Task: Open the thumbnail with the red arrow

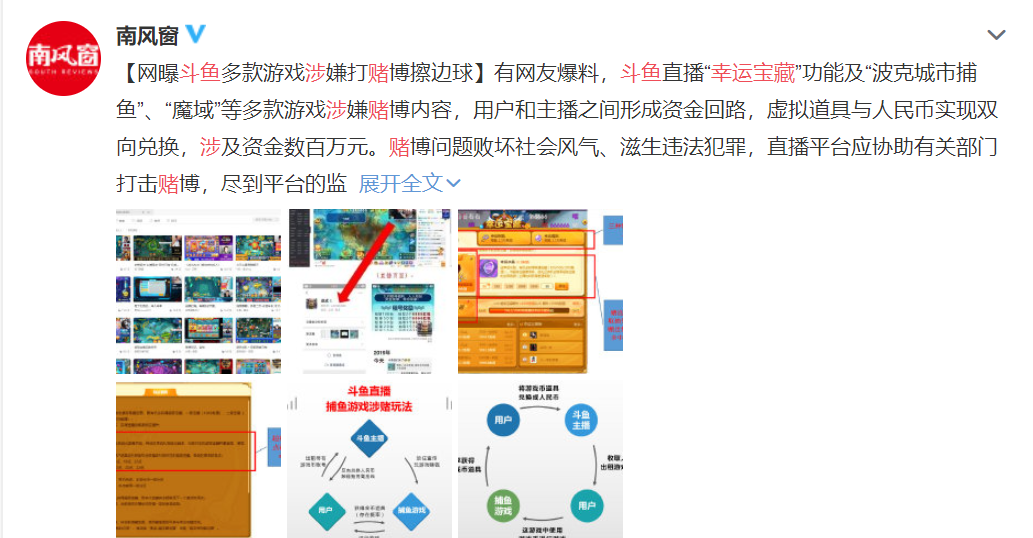Action: click(370, 292)
